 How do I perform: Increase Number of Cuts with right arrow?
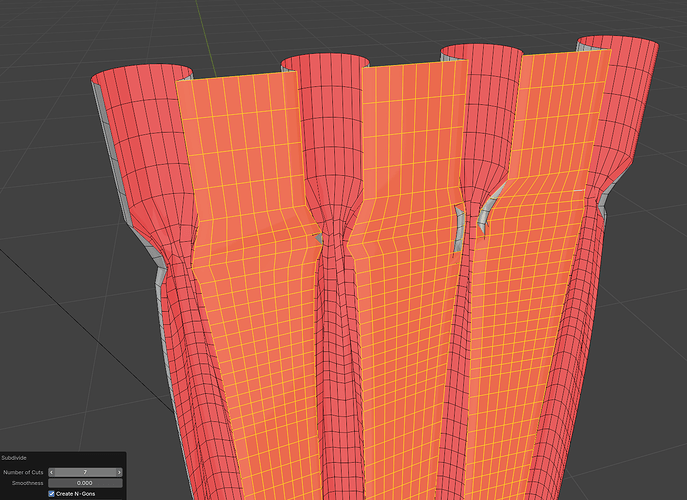119,472
